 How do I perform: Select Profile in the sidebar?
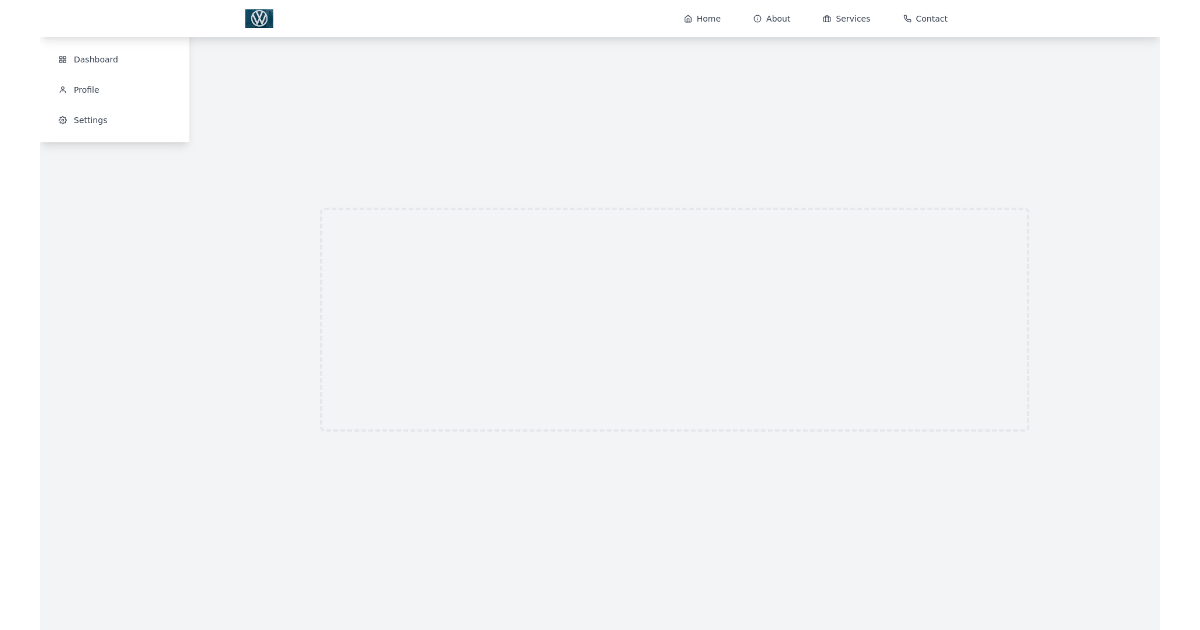87,89
